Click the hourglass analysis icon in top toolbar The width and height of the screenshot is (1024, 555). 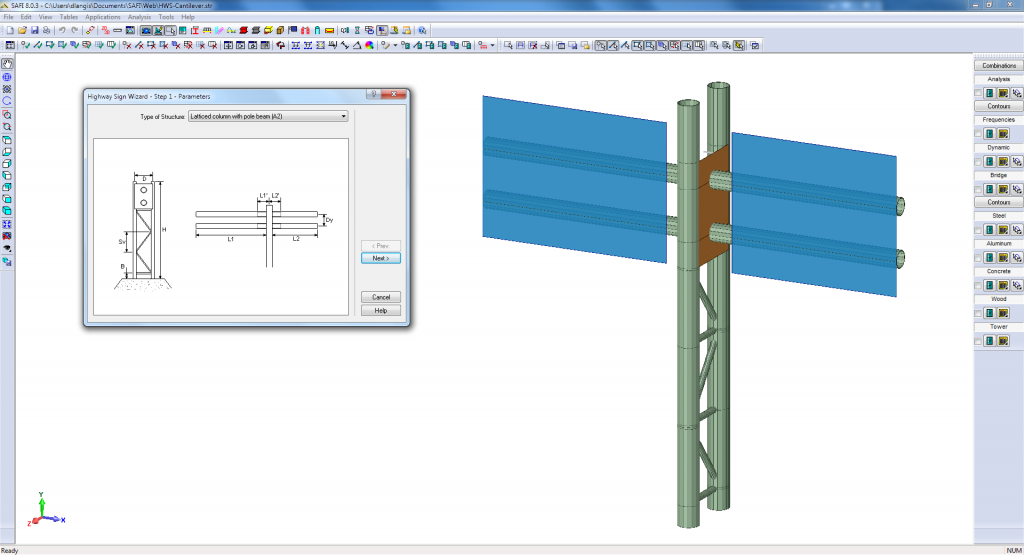point(357,31)
